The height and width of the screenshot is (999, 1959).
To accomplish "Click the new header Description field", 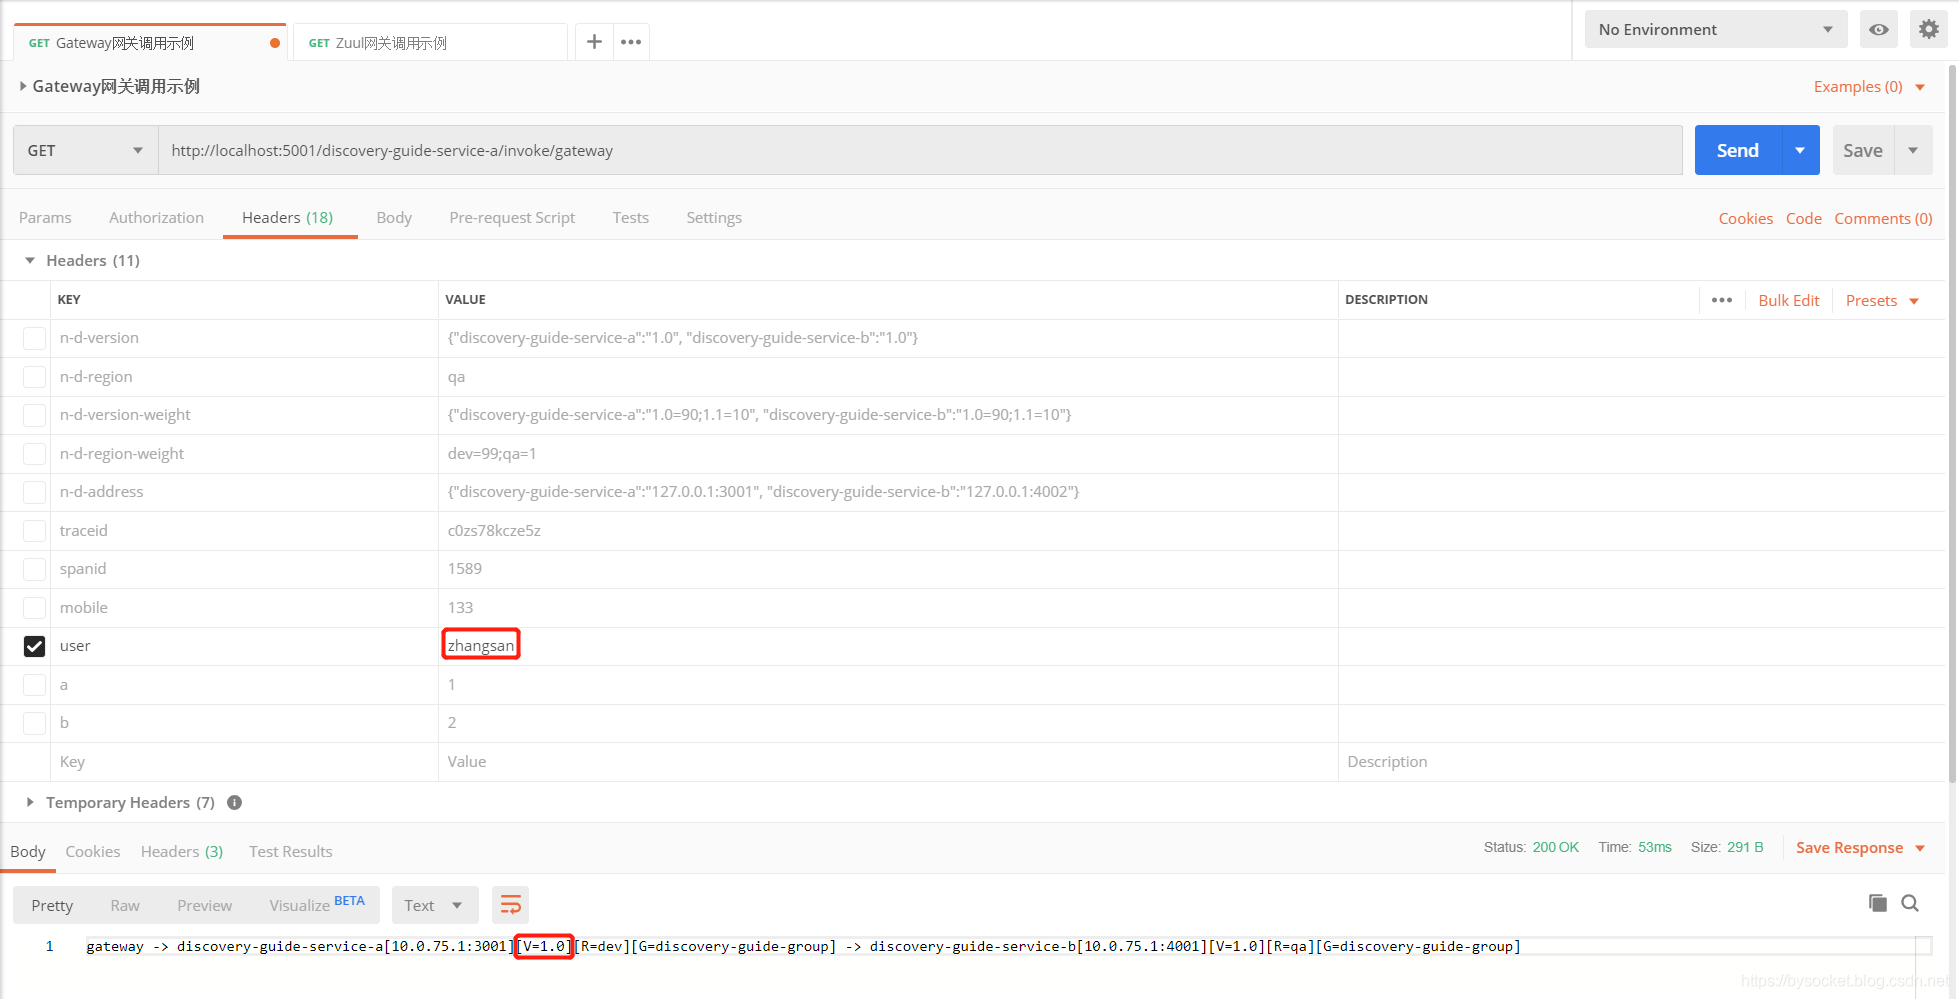I will click(1640, 762).
